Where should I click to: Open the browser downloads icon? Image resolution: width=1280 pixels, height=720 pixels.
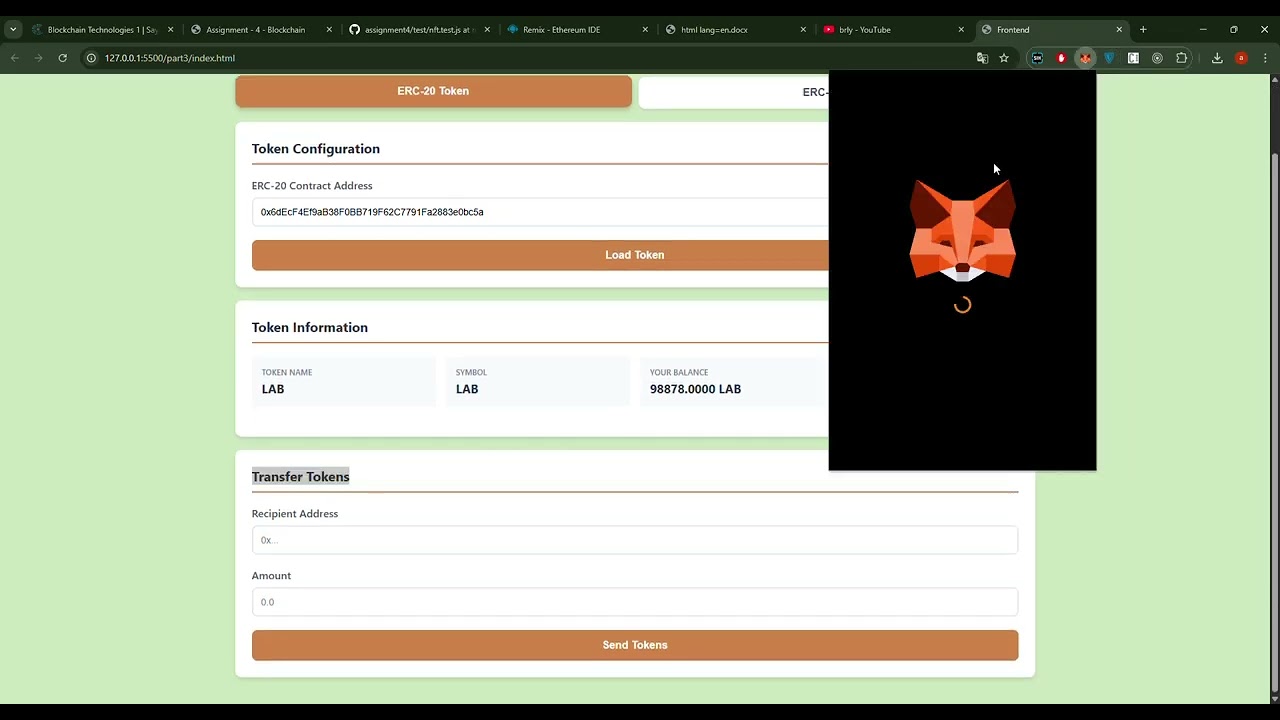click(1217, 58)
